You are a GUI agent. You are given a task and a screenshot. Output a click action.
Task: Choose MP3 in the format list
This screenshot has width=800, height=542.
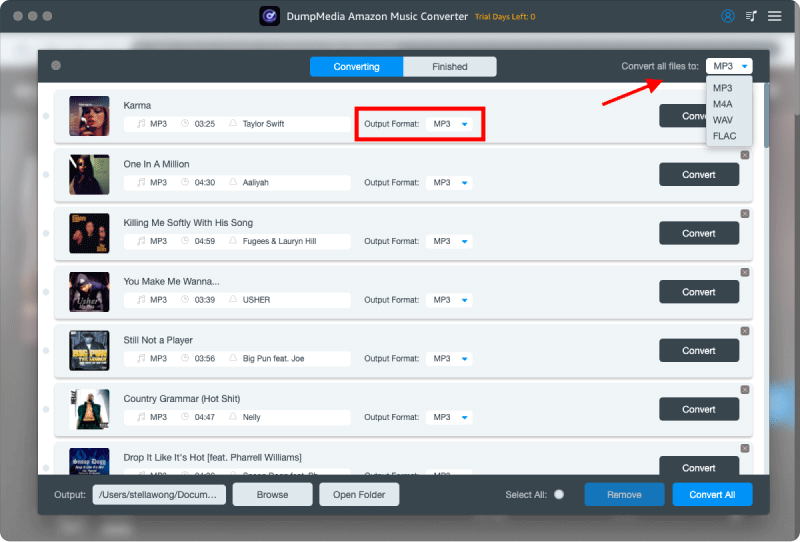[722, 88]
